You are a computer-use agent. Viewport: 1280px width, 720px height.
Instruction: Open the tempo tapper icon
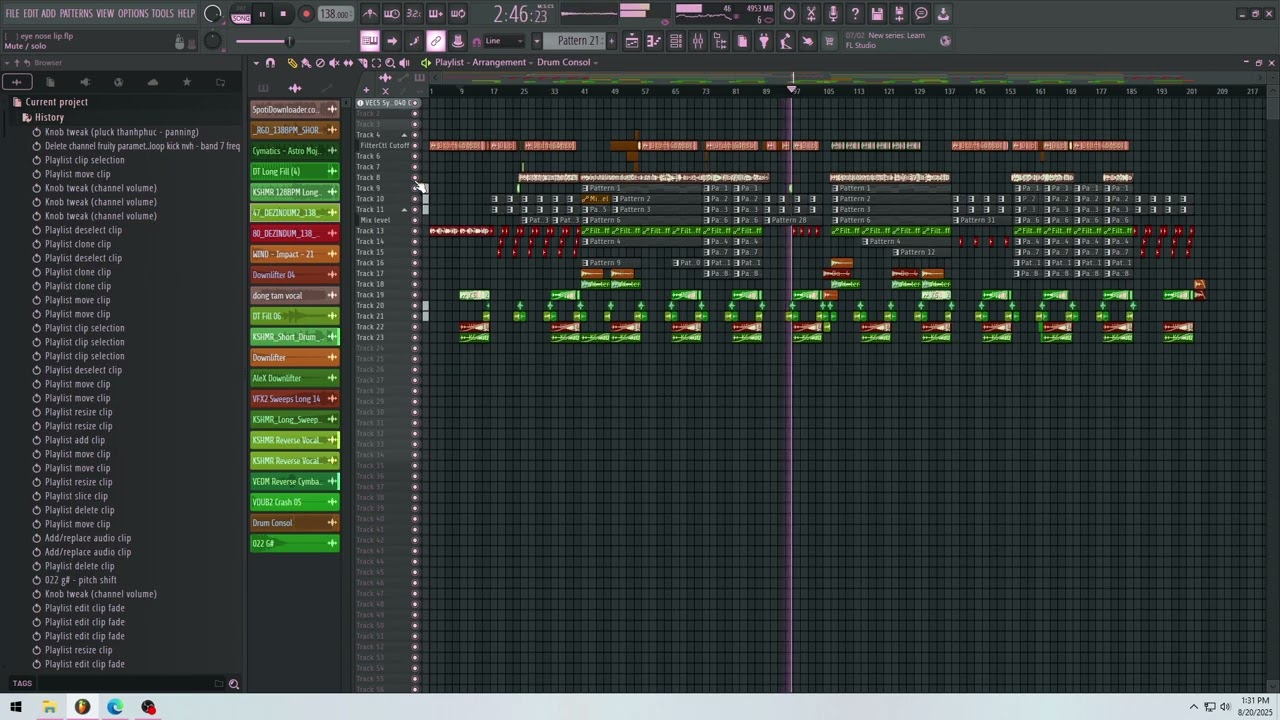785,41
